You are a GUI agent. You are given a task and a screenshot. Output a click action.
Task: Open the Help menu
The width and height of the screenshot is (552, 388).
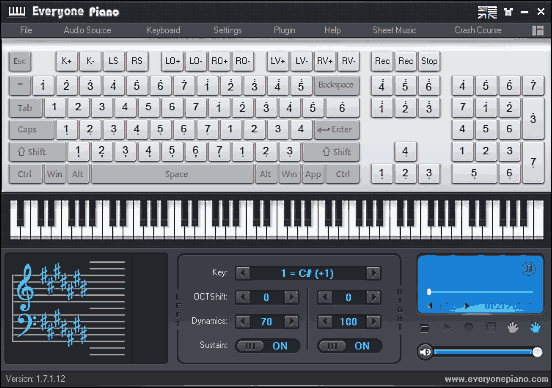[332, 30]
